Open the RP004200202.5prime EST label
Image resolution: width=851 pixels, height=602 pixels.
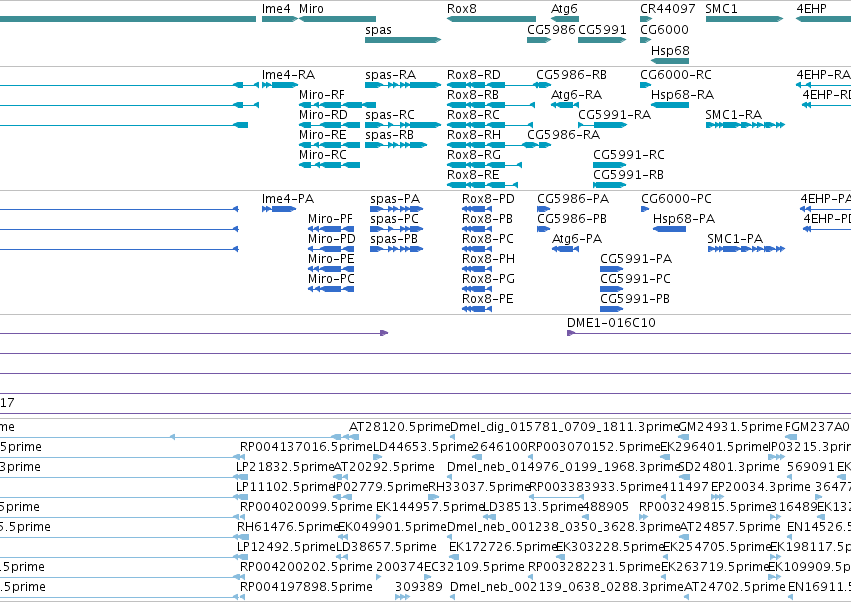click(306, 567)
